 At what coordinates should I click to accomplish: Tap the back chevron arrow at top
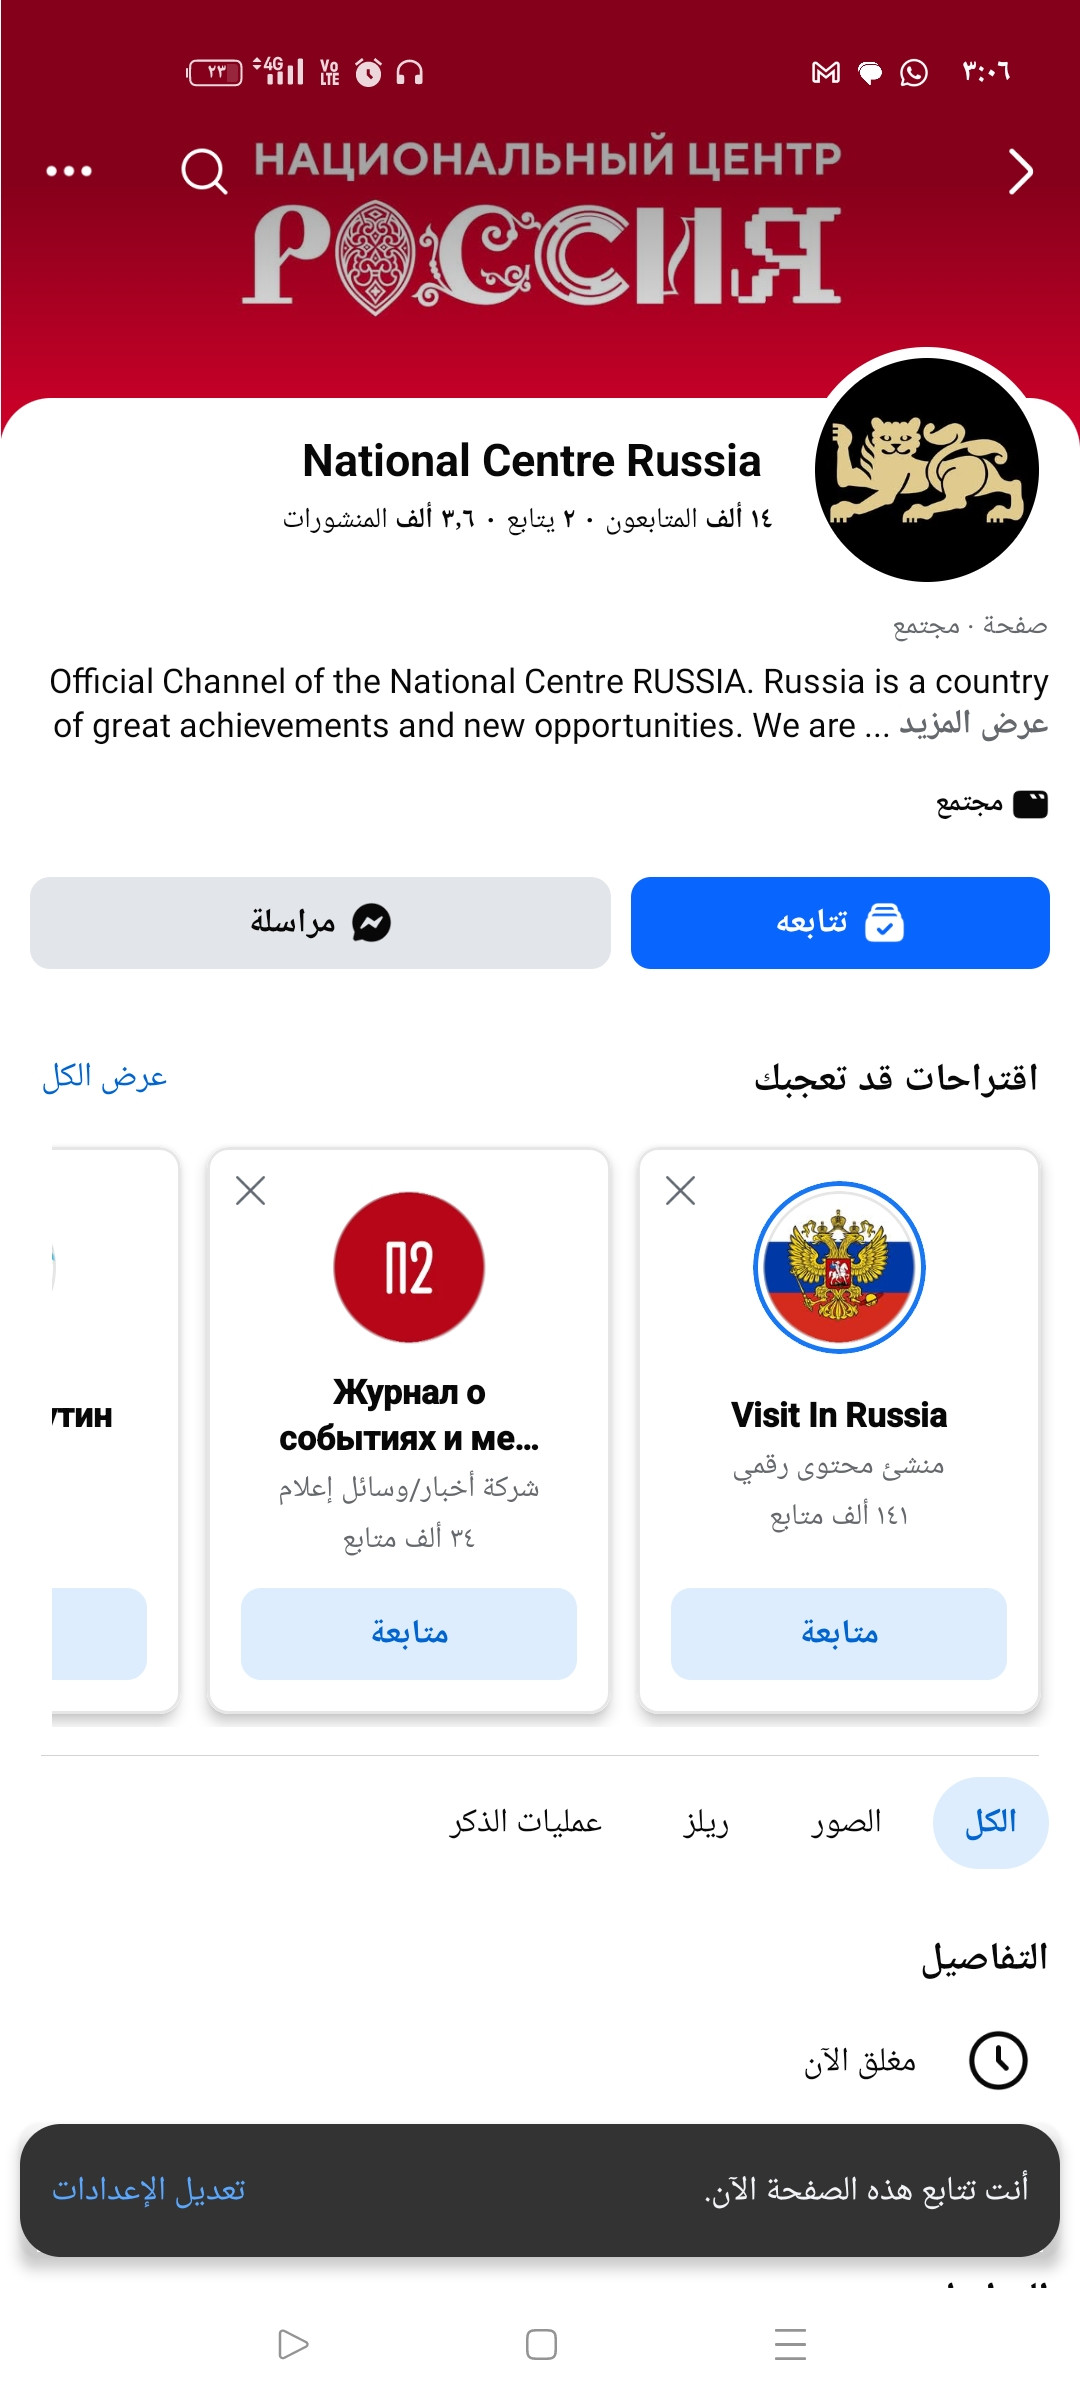click(x=1019, y=172)
